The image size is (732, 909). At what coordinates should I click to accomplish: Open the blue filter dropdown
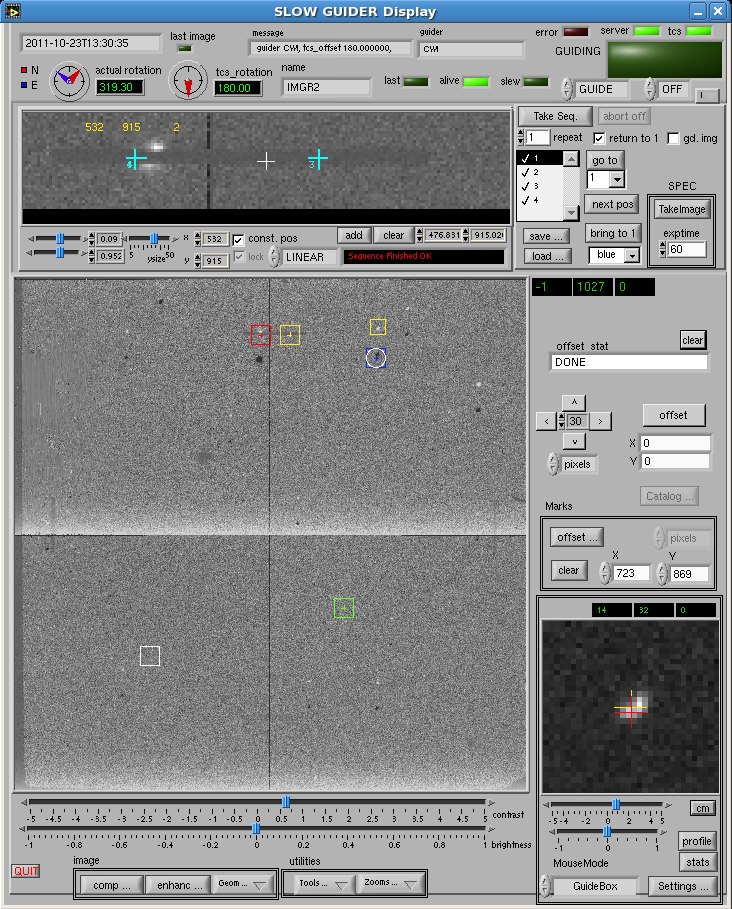[x=614, y=254]
